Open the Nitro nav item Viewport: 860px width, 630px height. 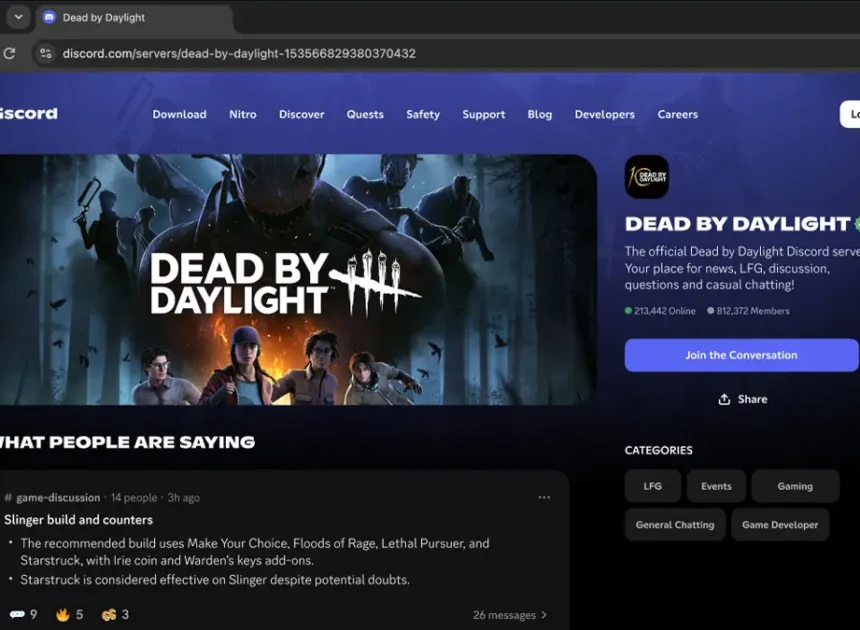click(x=242, y=114)
